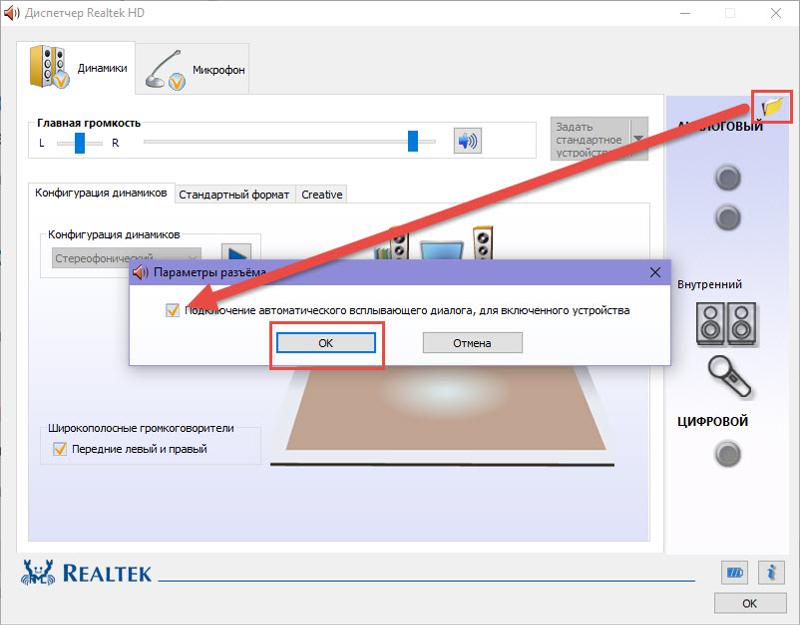Viewport: 800px width, 625px height.
Task: Click the monitor image between speakers
Action: 441,251
